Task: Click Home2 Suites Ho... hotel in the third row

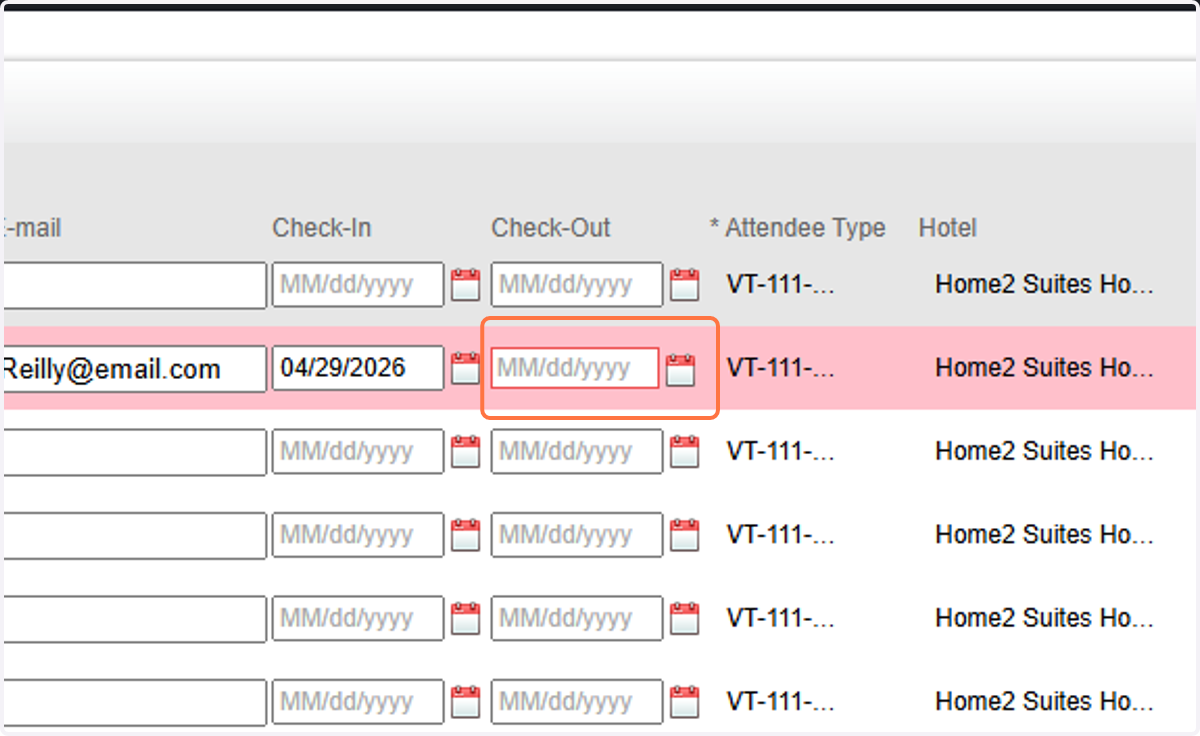Action: point(1045,452)
